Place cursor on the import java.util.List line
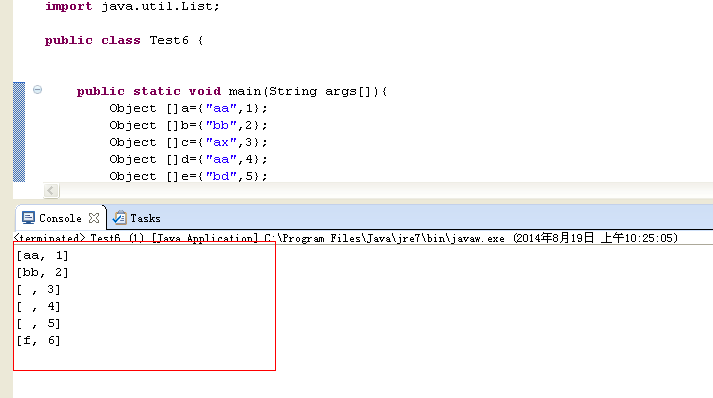 click(x=132, y=6)
